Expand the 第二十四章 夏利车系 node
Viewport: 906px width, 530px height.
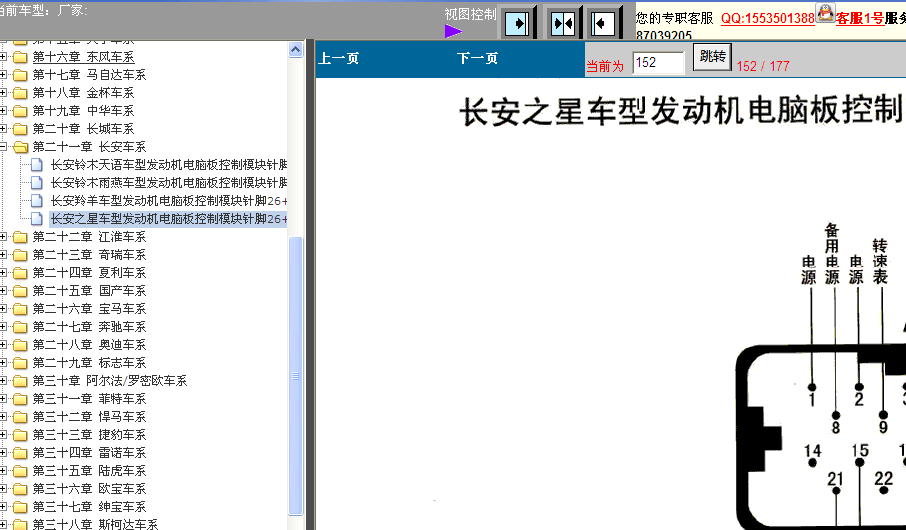3,272
